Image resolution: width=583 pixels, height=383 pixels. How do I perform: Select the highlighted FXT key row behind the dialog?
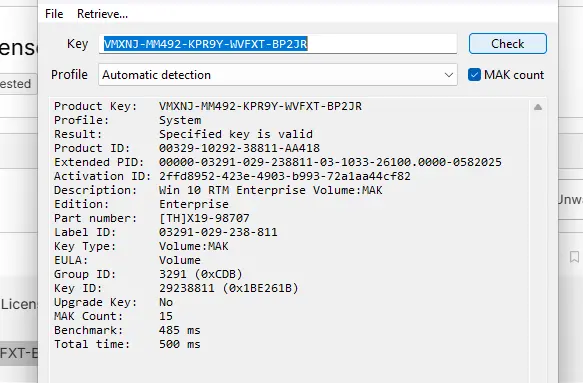(x=19, y=353)
